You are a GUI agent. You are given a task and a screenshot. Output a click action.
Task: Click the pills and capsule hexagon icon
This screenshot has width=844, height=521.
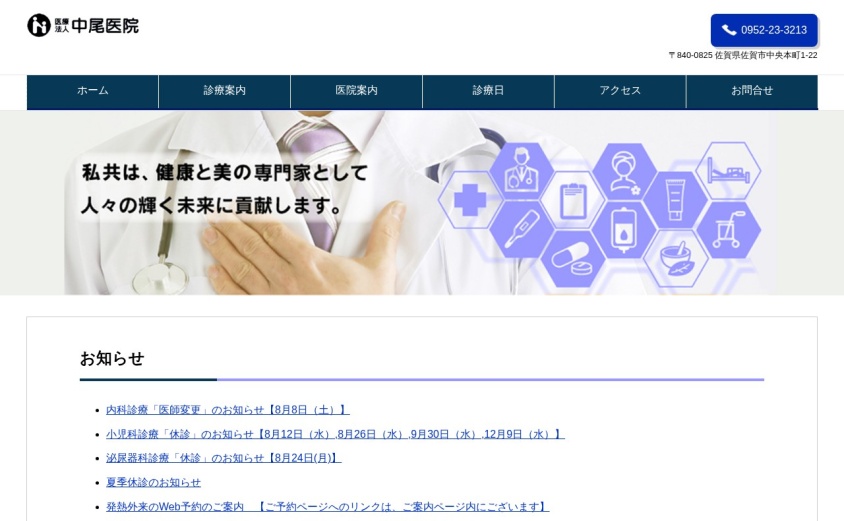coord(573,259)
